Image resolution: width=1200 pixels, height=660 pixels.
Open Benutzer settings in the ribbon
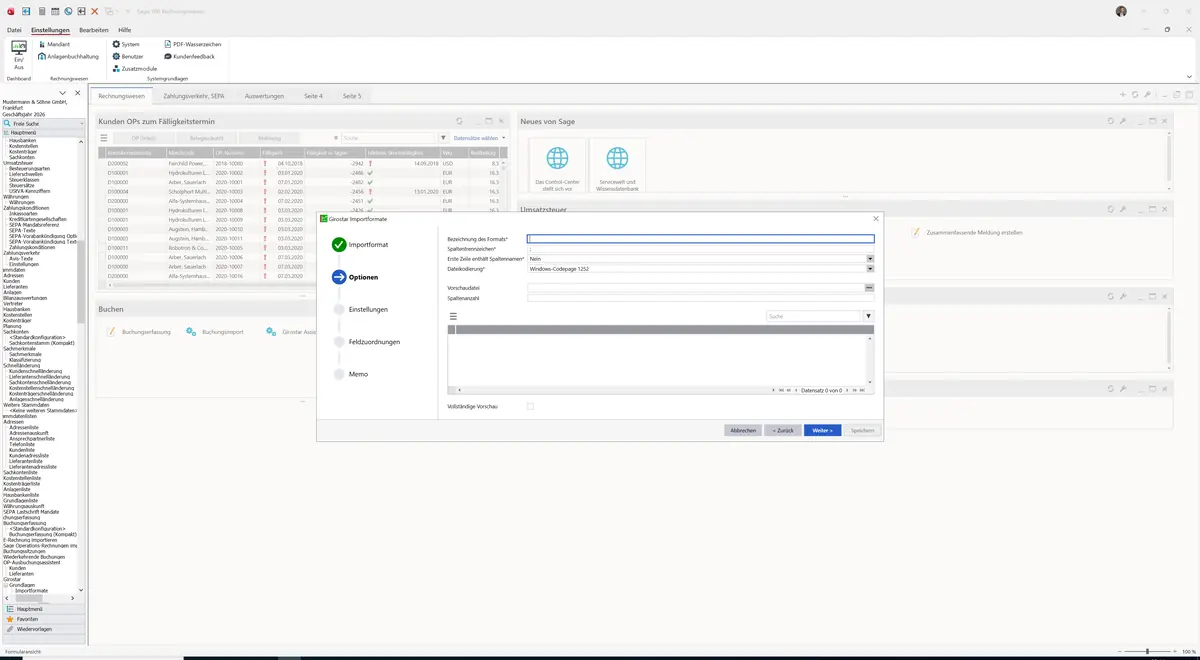(129, 56)
